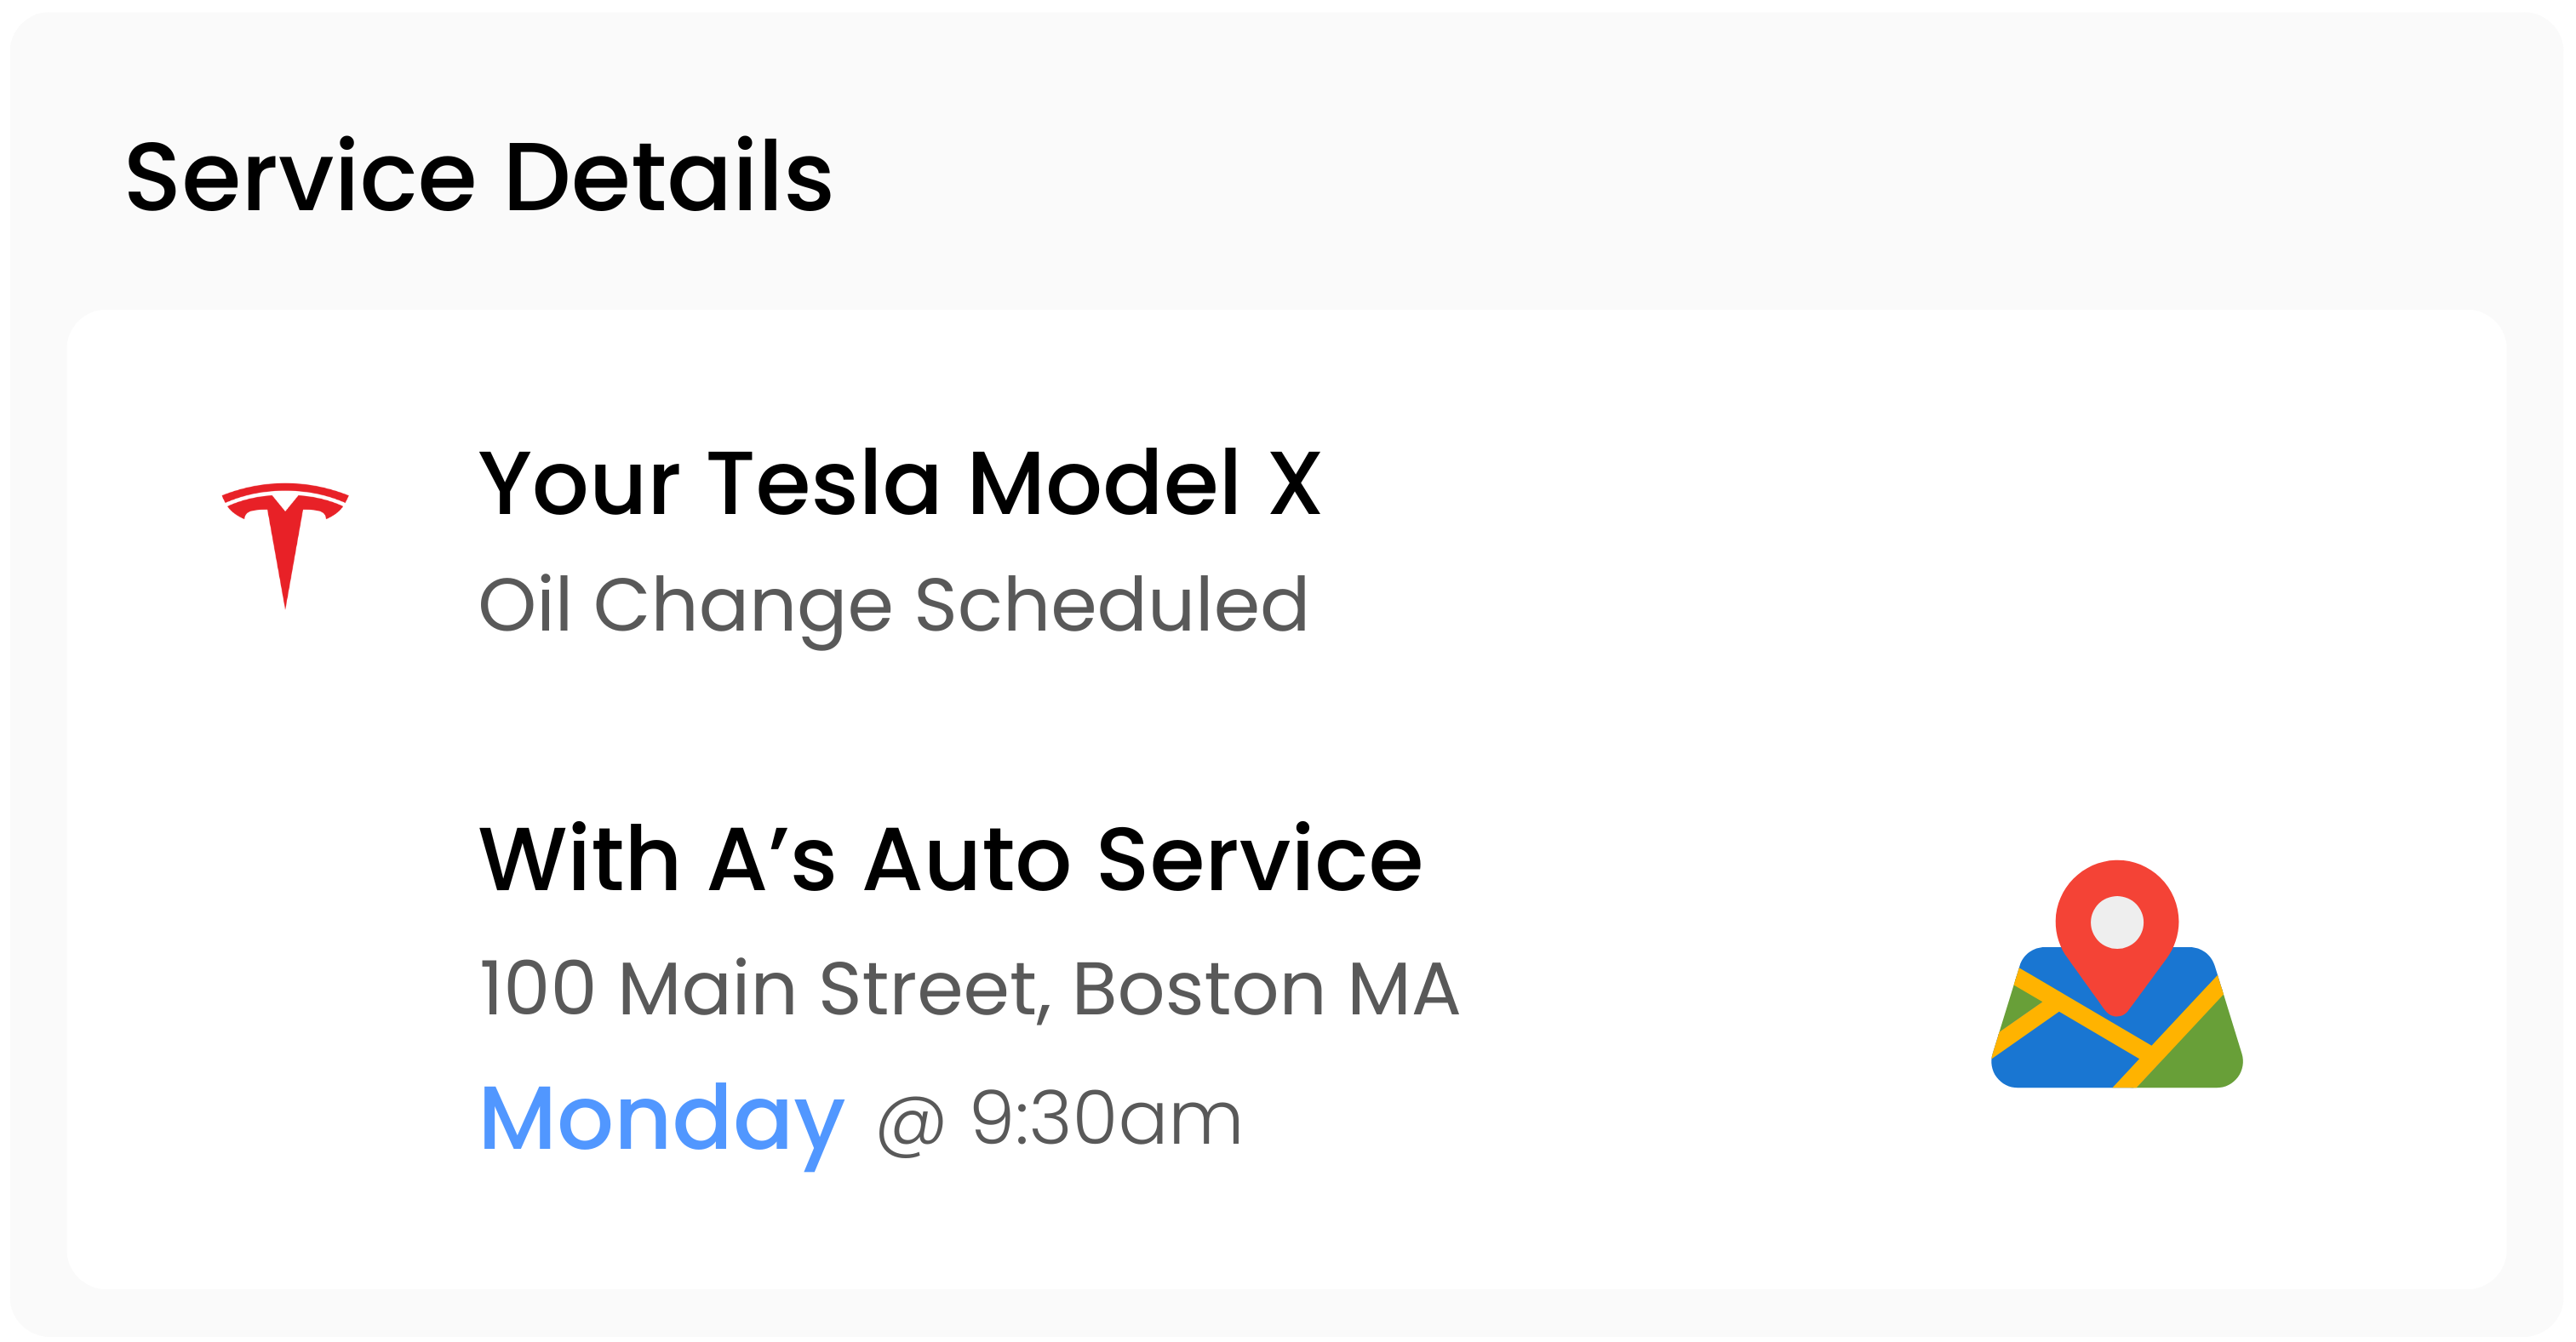Click the white dot inside the map pin
This screenshot has height=1342, width=2576.
coord(2116,922)
